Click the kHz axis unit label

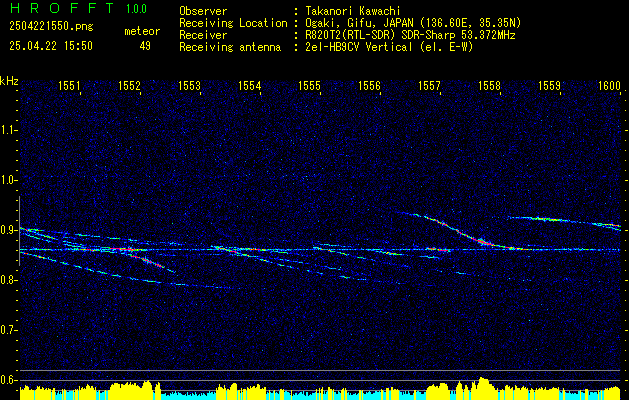coord(9,81)
